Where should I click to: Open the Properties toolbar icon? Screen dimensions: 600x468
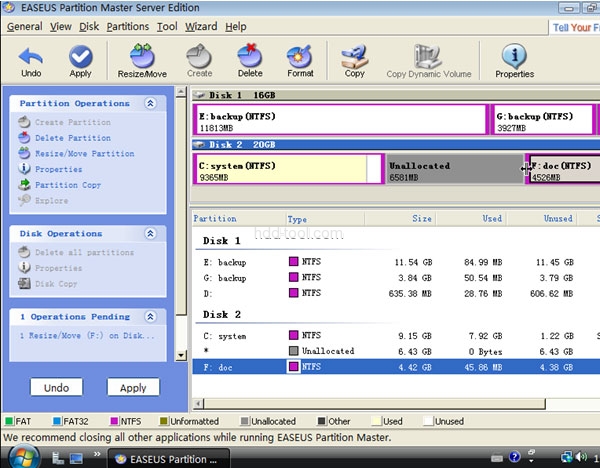(x=514, y=61)
